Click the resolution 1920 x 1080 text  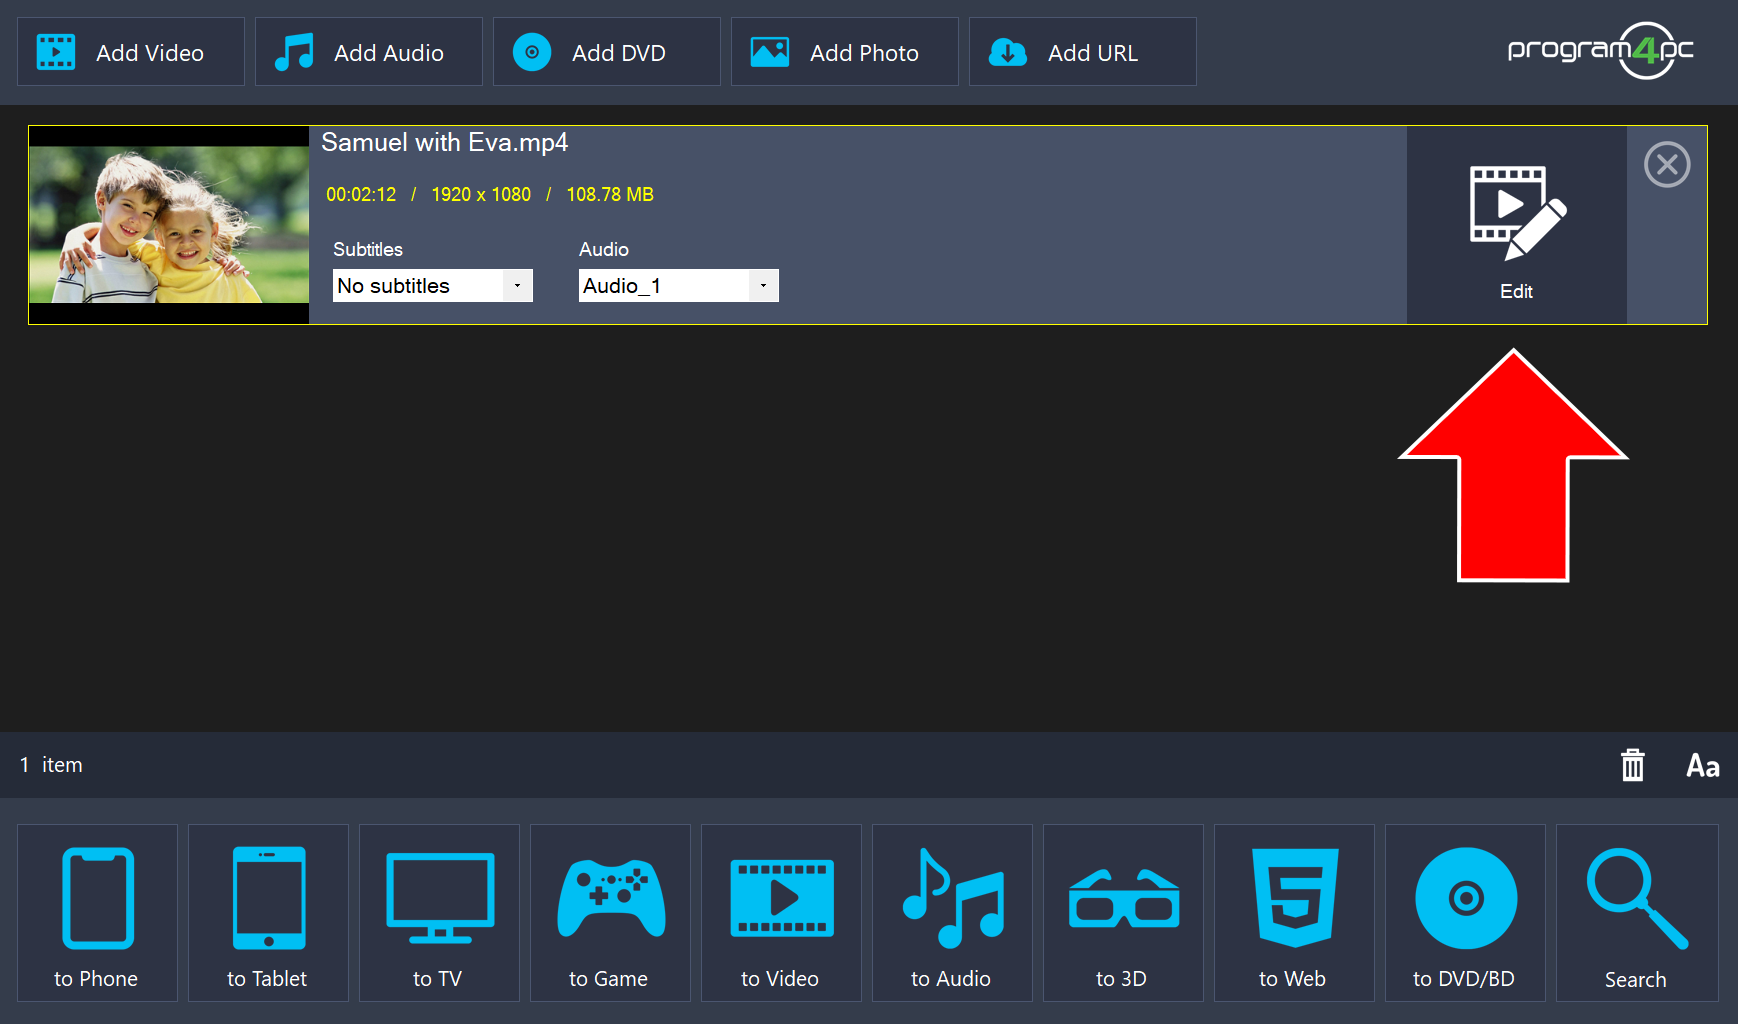[x=481, y=195]
